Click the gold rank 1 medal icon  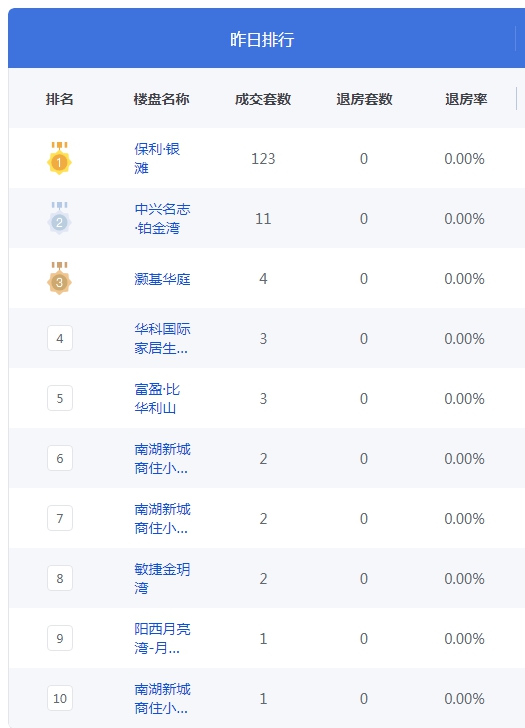pos(59,158)
